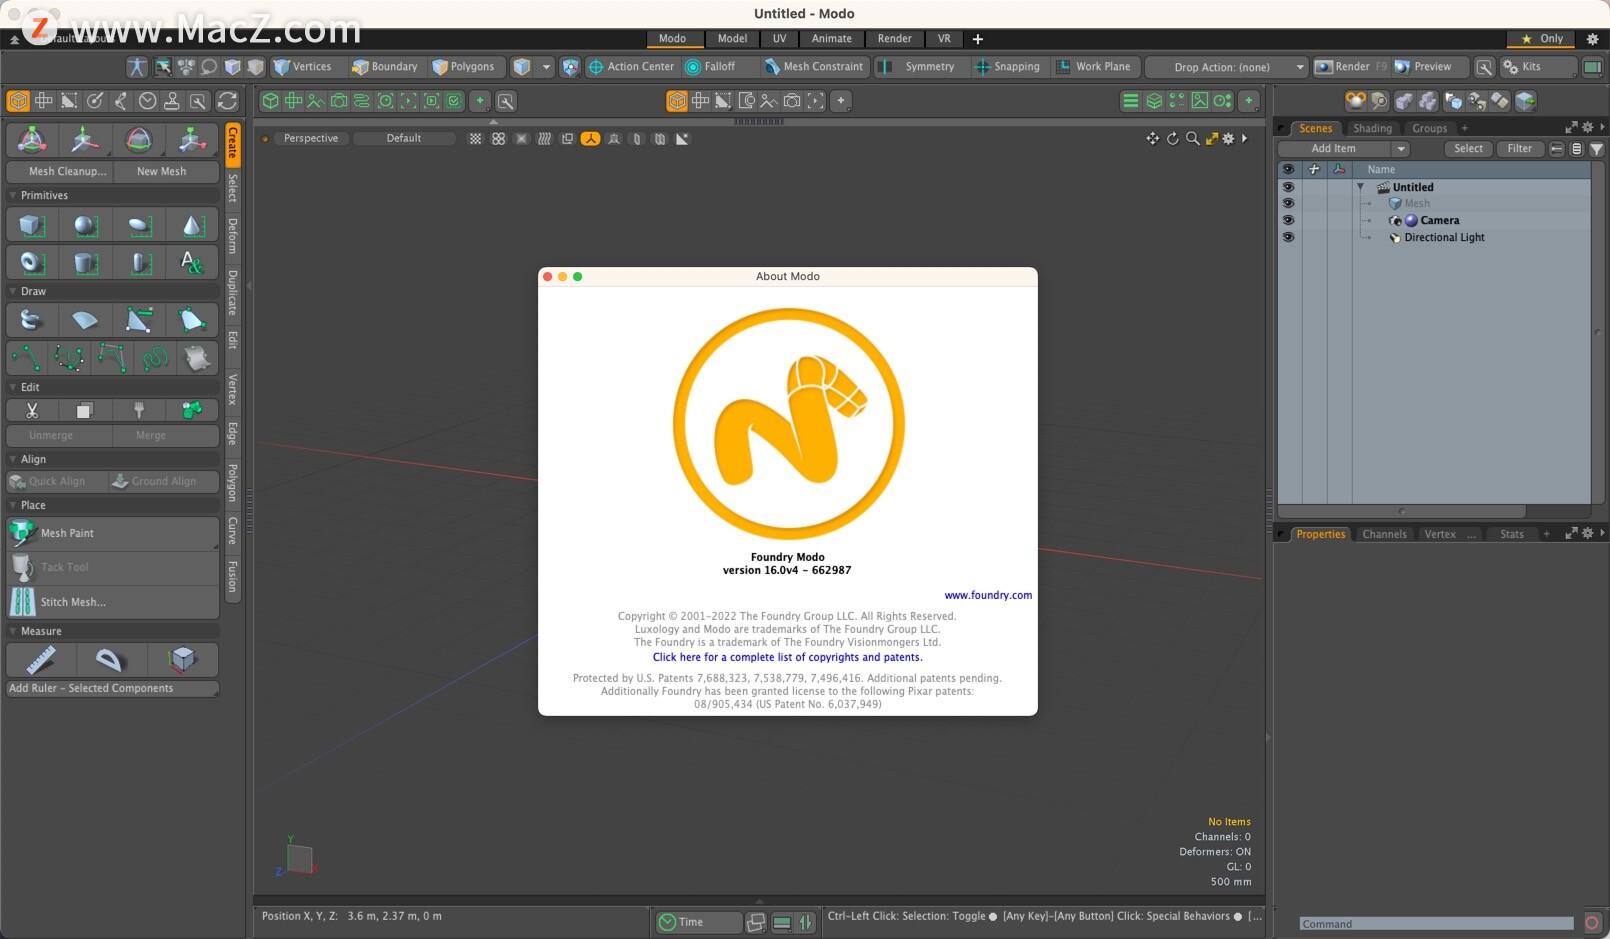The height and width of the screenshot is (939, 1610).
Task: Toggle visibility eye of Camera item
Action: click(1288, 220)
